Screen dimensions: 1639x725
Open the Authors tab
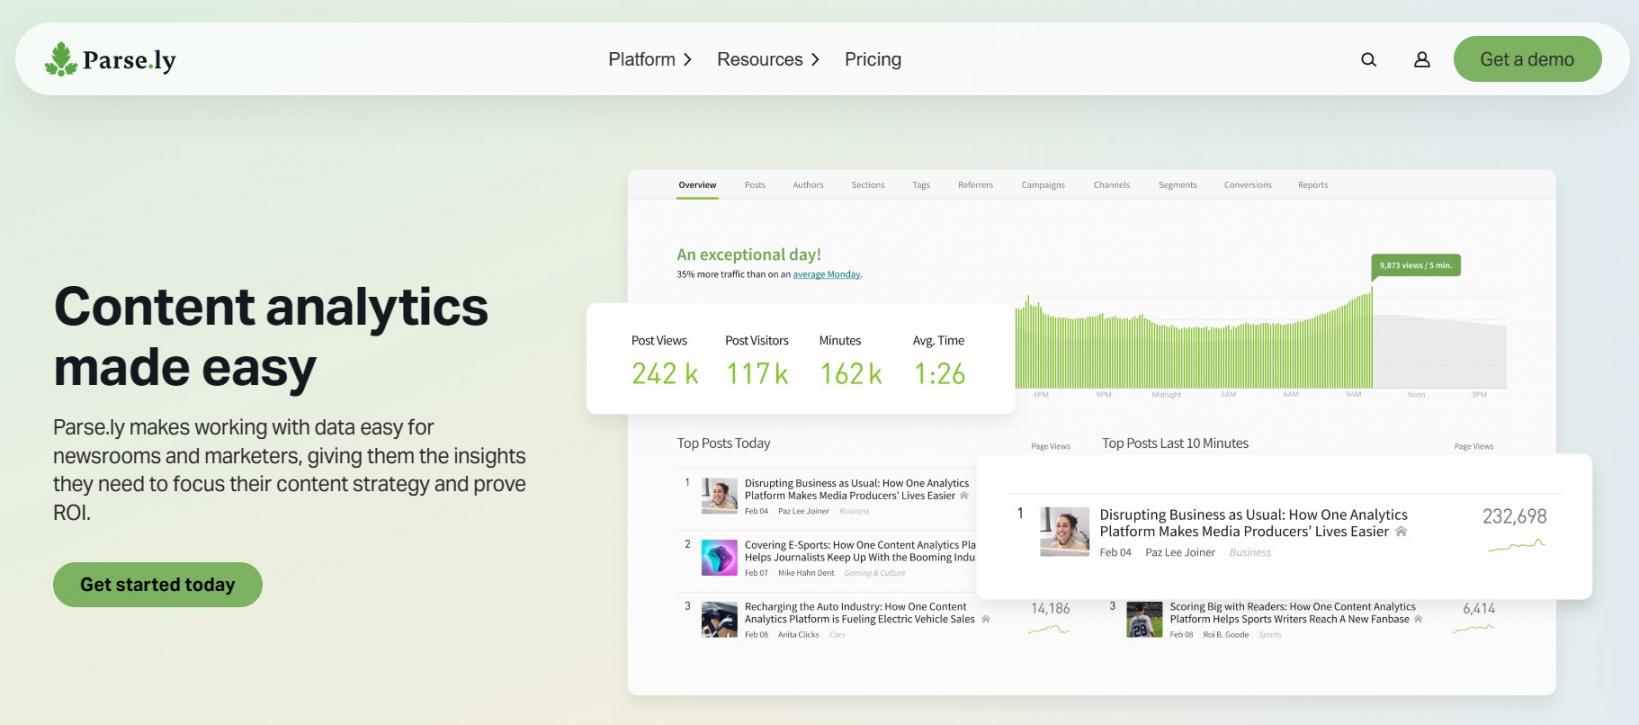808,185
